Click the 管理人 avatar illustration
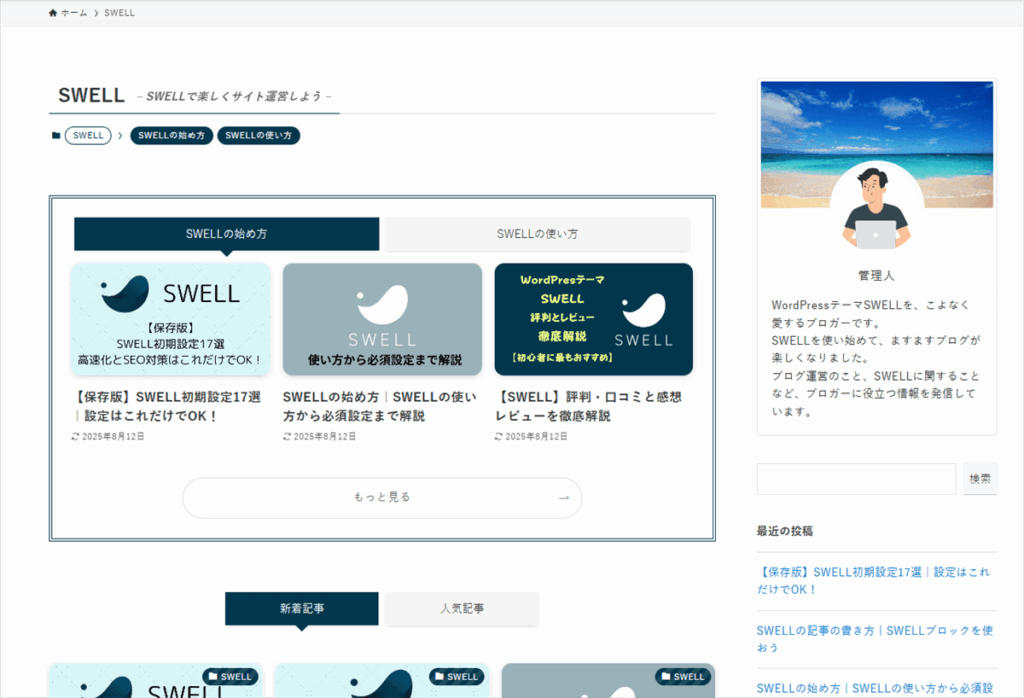The image size is (1024, 698). click(876, 208)
